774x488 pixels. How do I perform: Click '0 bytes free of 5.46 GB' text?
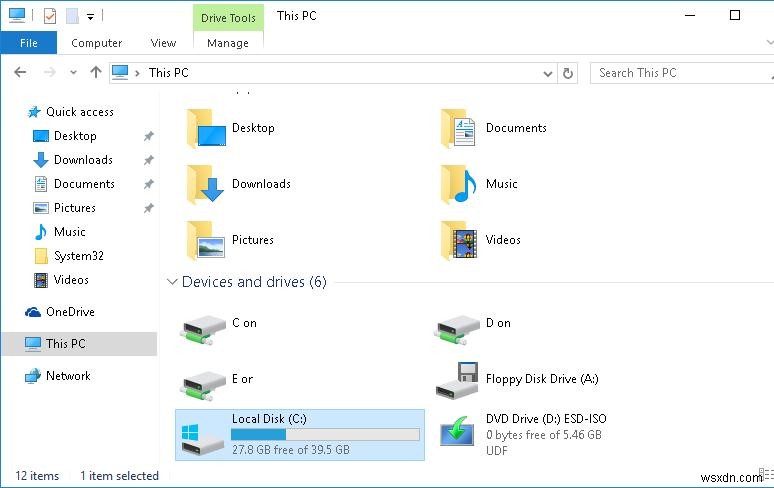543,435
